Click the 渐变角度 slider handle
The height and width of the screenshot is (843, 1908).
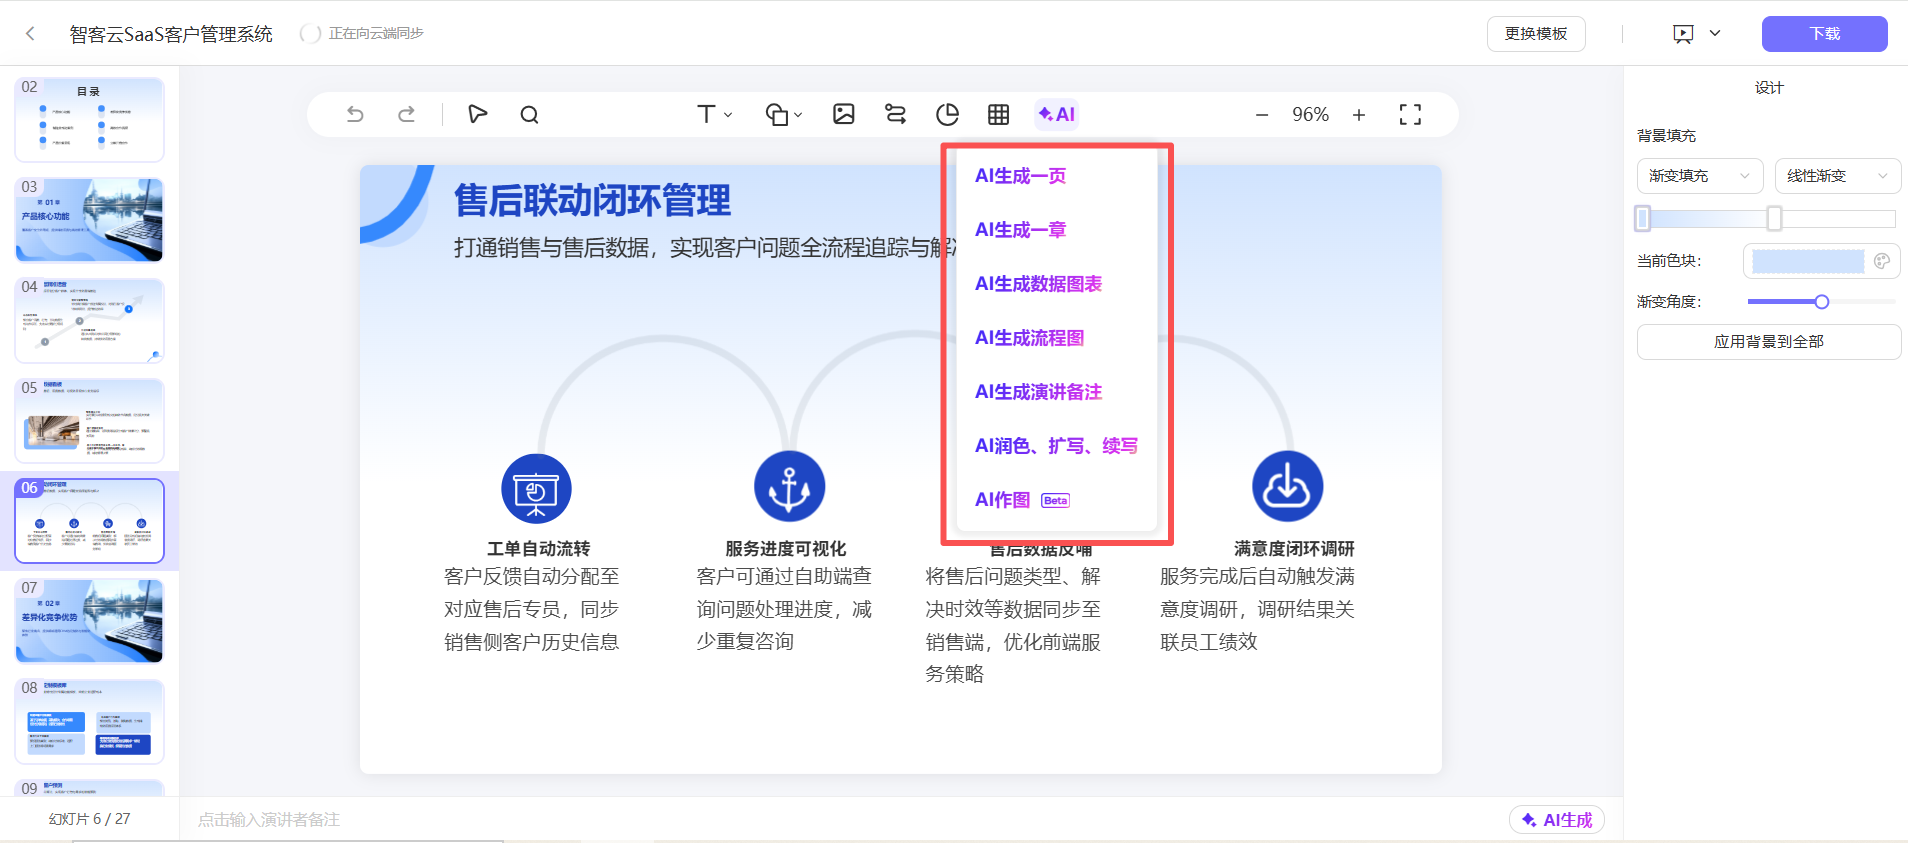coord(1821,302)
